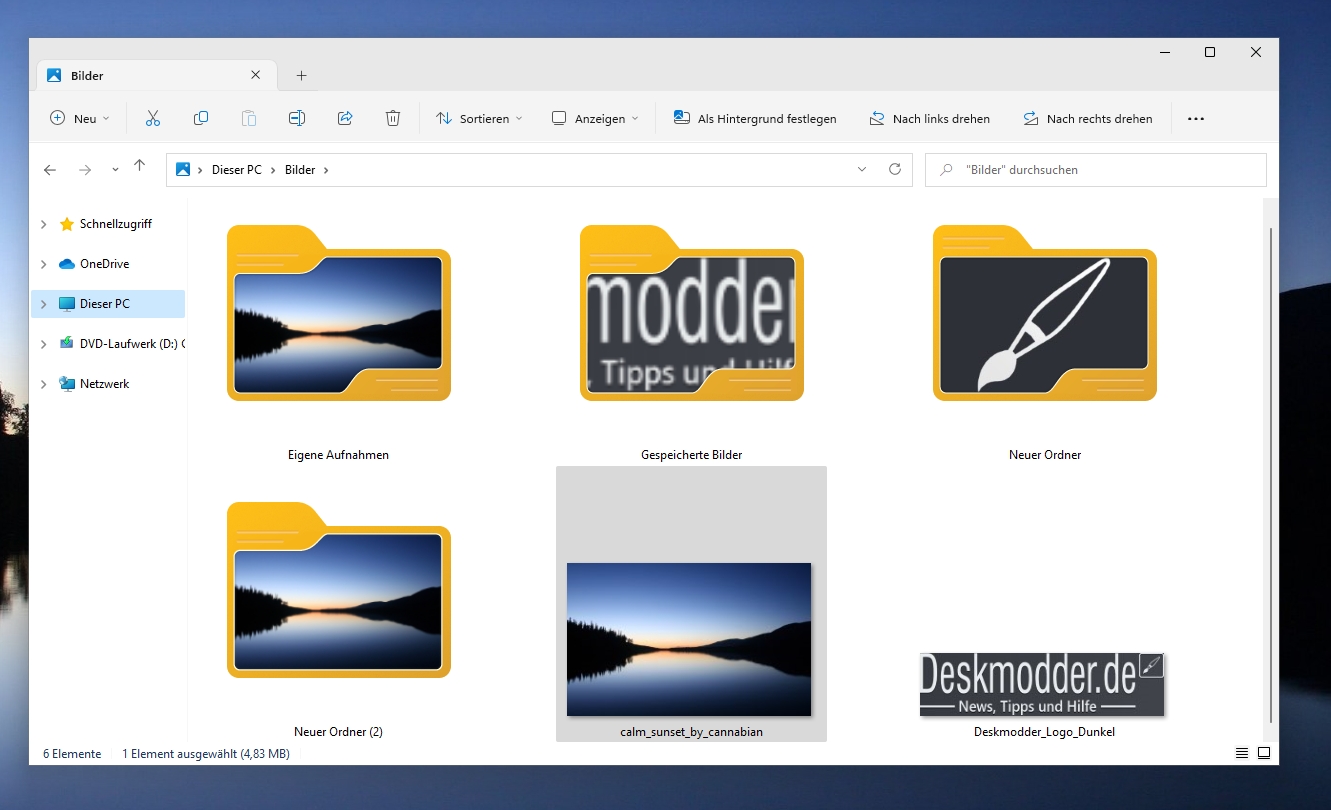Add a new tab with plus button
The width and height of the screenshot is (1331, 810).
pyautogui.click(x=301, y=75)
